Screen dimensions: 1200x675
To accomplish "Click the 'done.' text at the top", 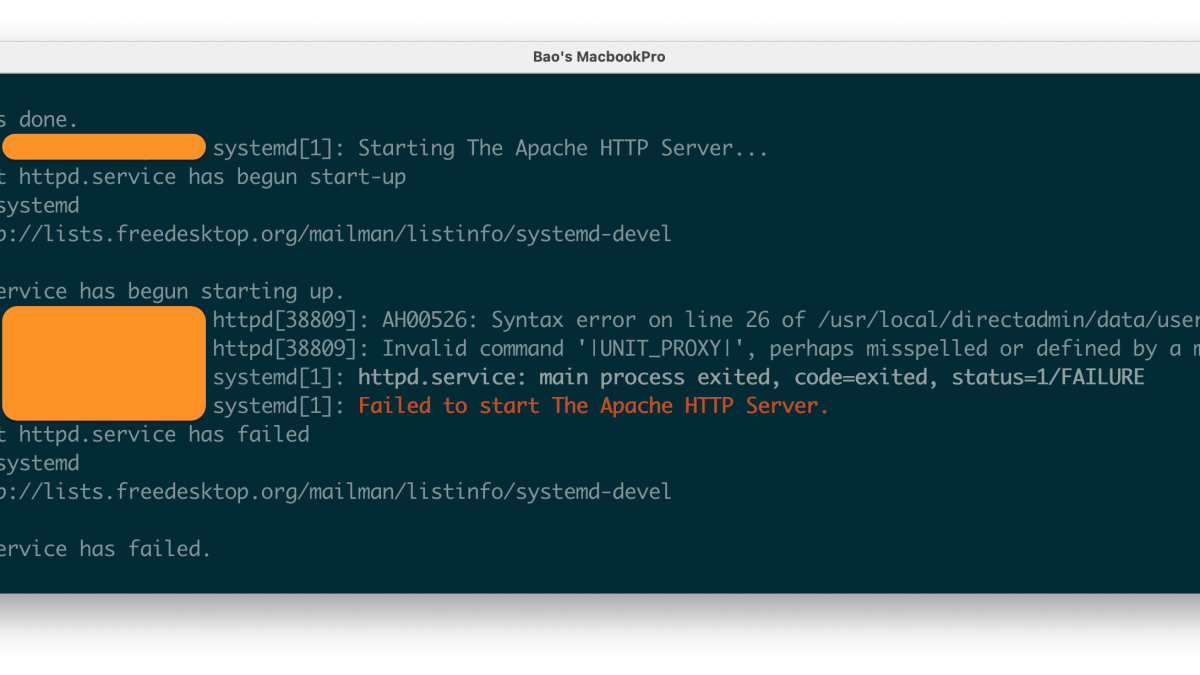I will click(45, 118).
